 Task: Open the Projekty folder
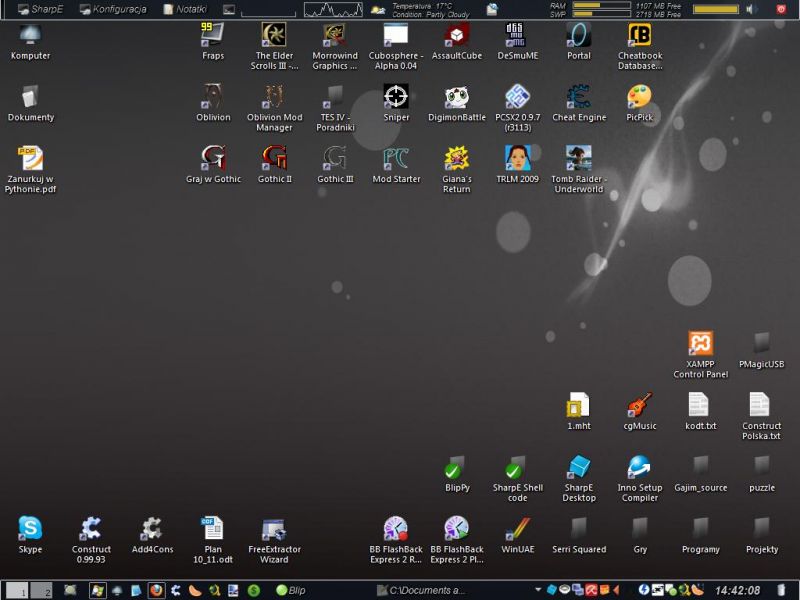click(761, 535)
